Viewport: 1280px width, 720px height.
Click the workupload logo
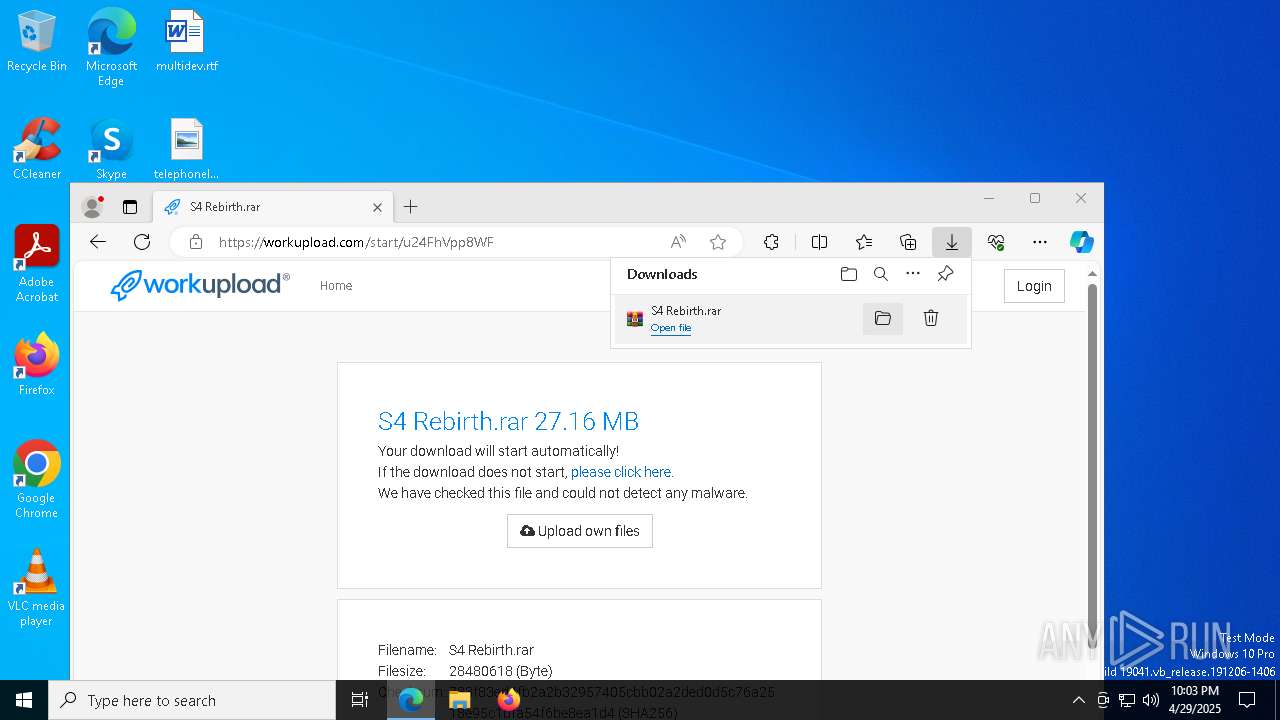[x=200, y=285]
